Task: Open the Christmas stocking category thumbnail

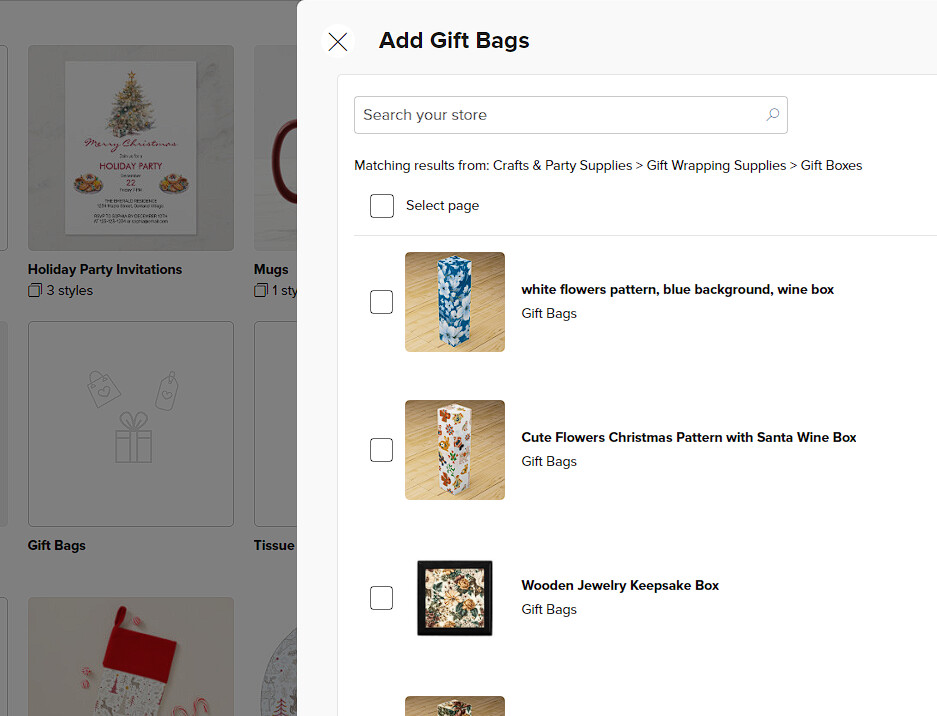Action: pos(131,656)
